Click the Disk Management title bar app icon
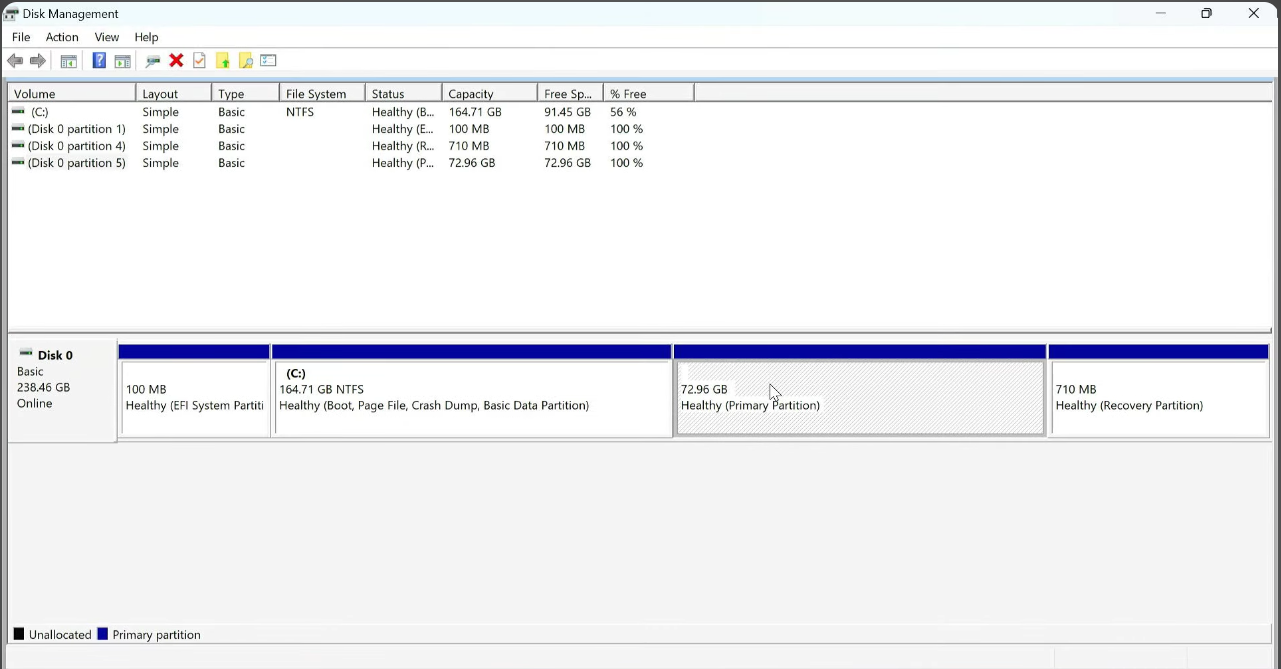Screen dimensions: 1281x669 coord(12,14)
